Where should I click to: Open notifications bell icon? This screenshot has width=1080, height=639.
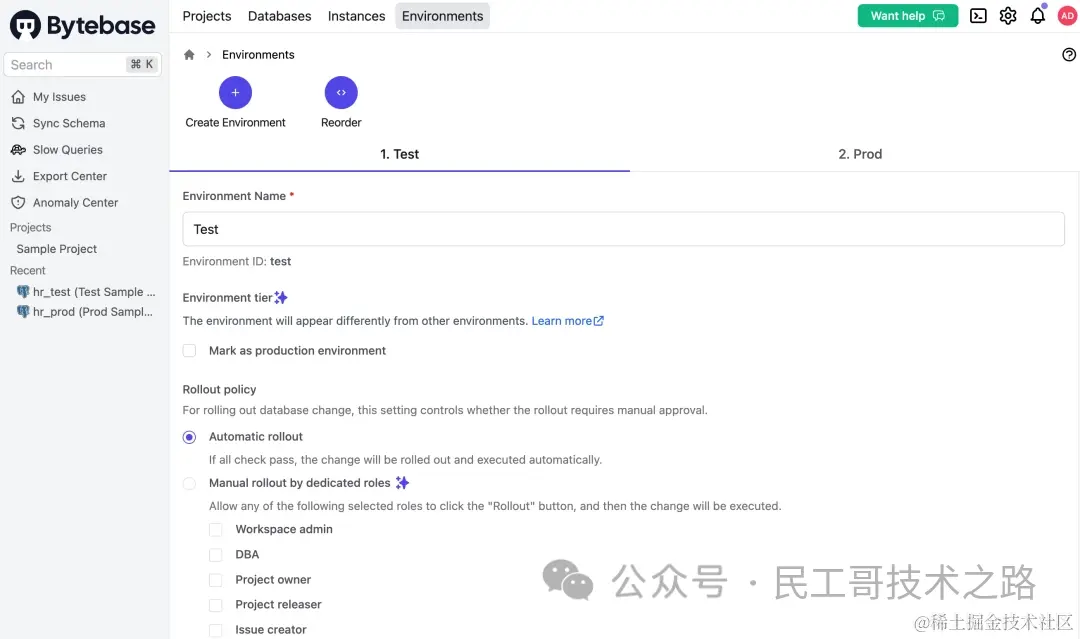pyautogui.click(x=1037, y=16)
